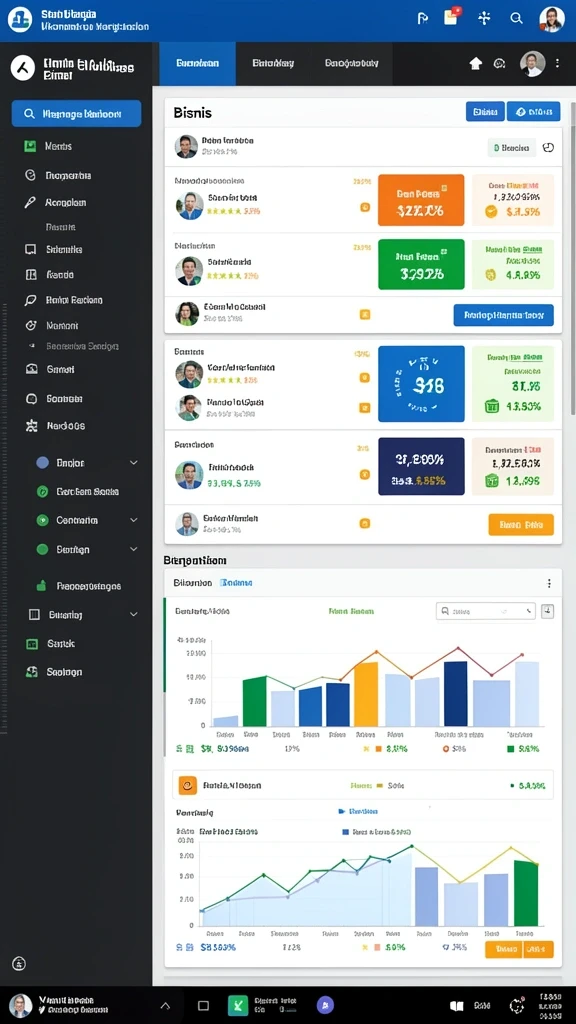Open the search dropdown field above the bar chart

(485, 611)
